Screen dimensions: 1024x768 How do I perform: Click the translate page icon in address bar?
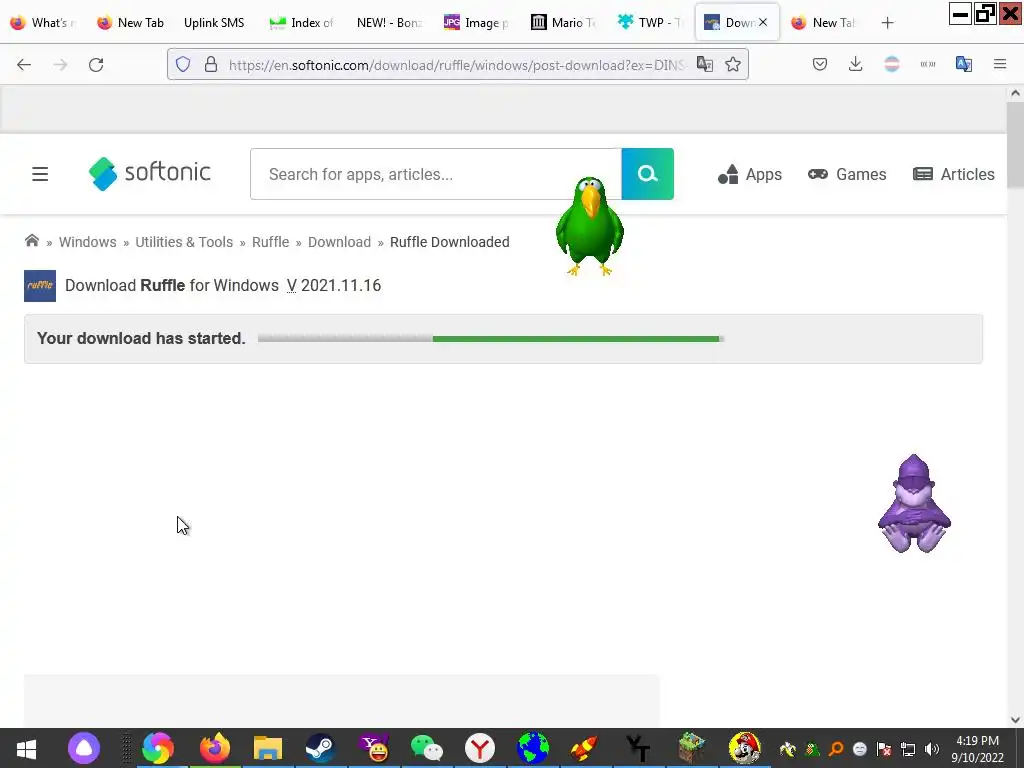click(x=705, y=64)
